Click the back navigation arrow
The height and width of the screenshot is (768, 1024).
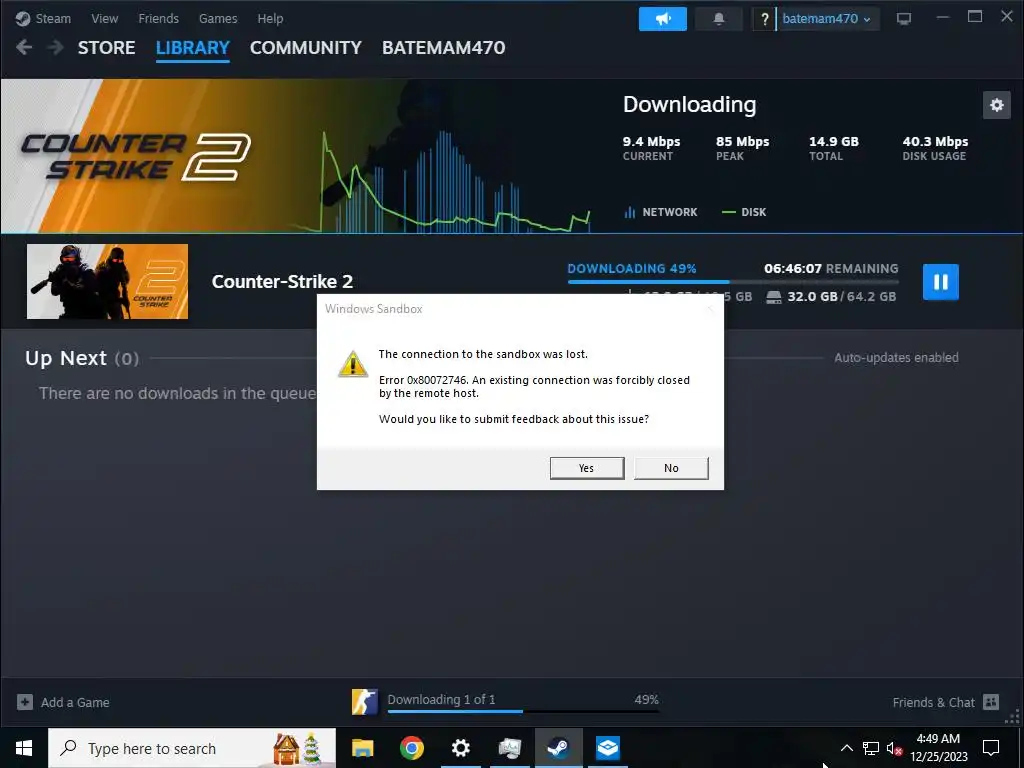(24, 47)
